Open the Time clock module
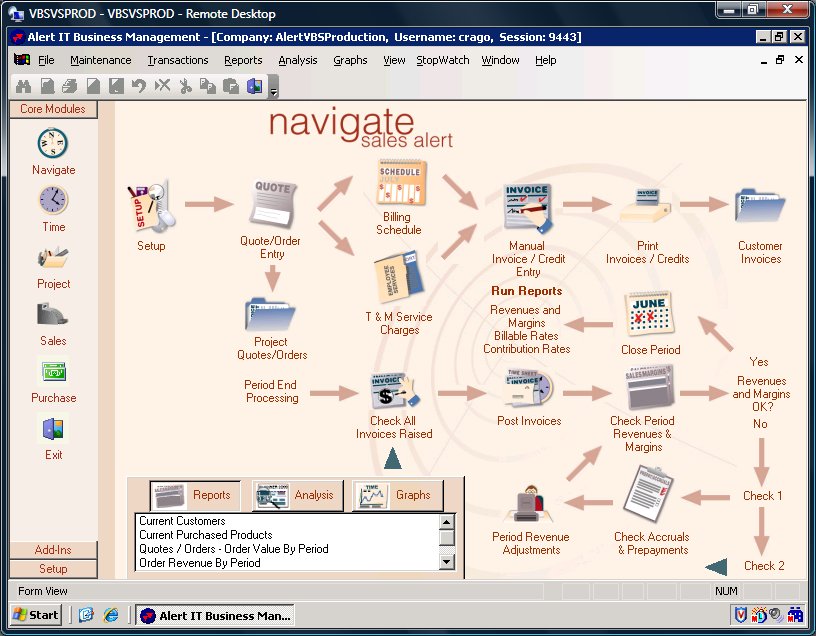 click(x=53, y=200)
